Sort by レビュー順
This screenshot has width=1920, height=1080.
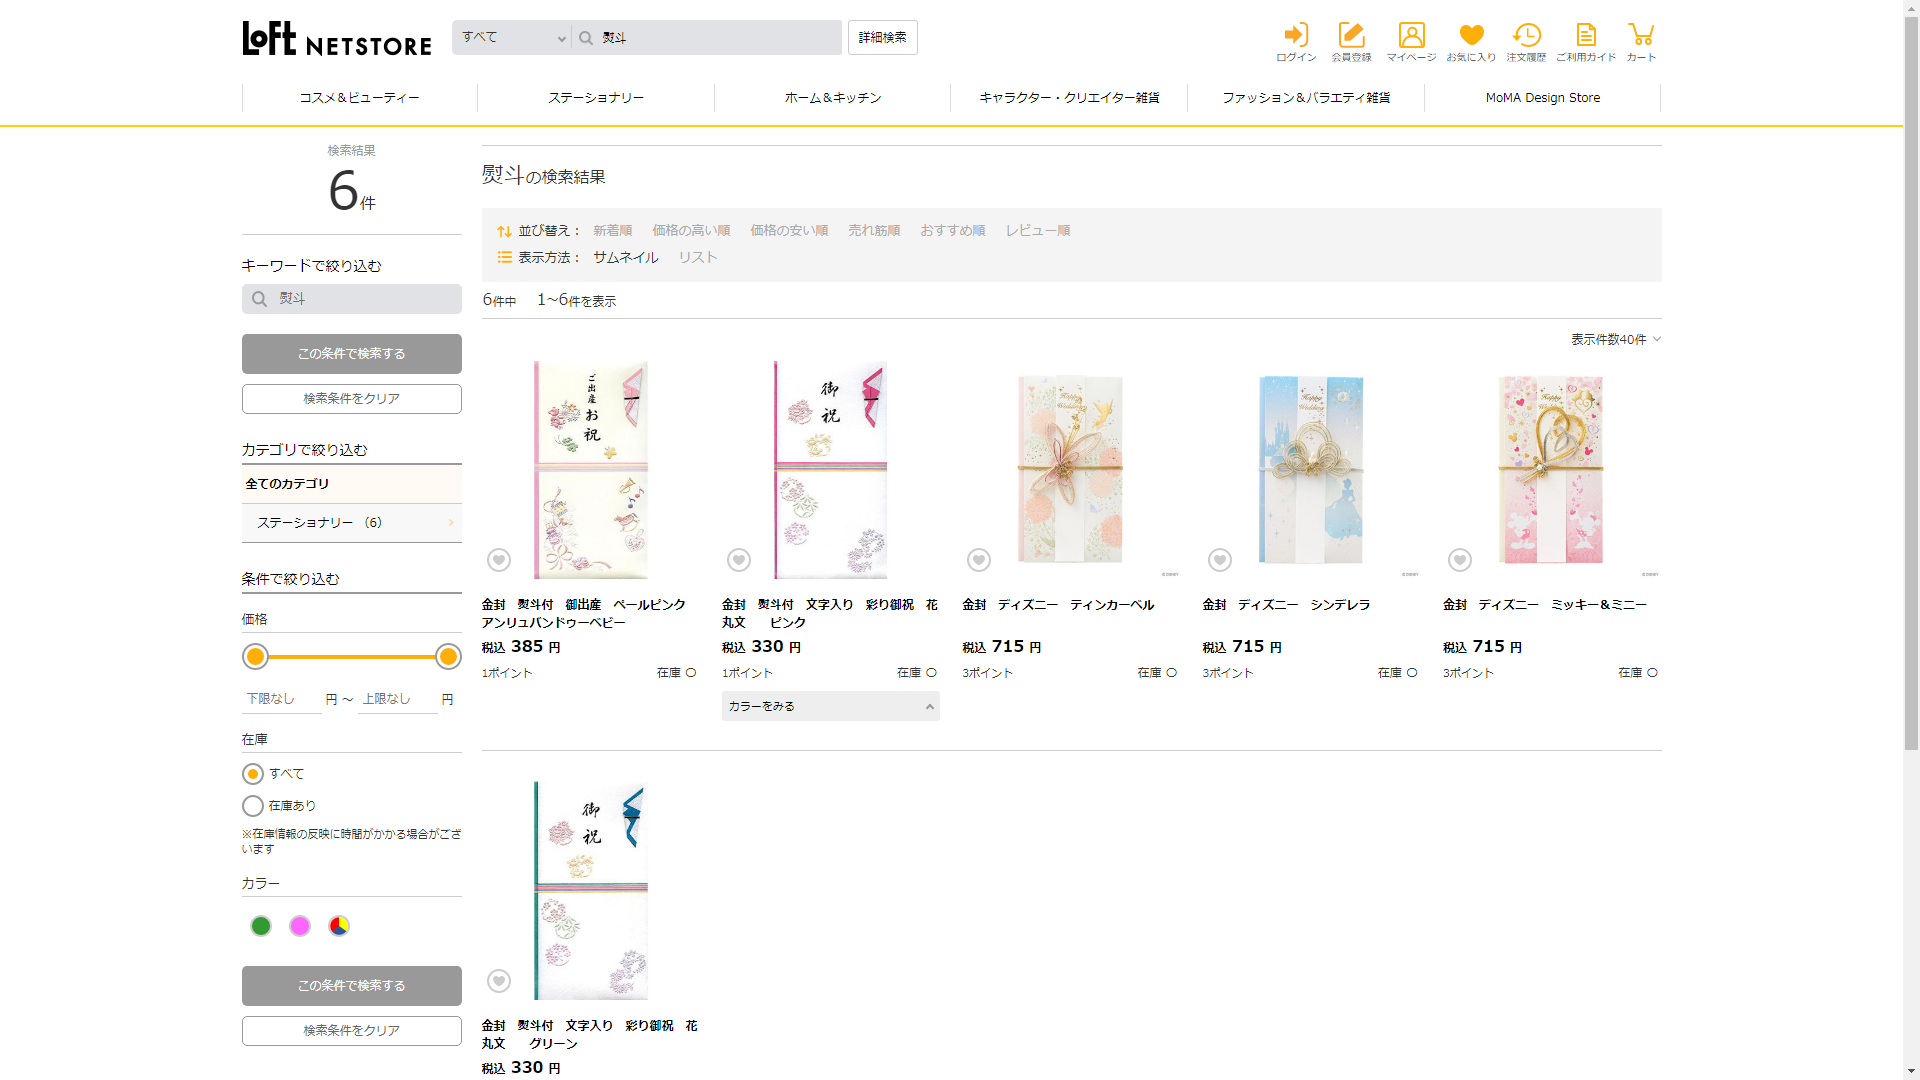click(1038, 231)
